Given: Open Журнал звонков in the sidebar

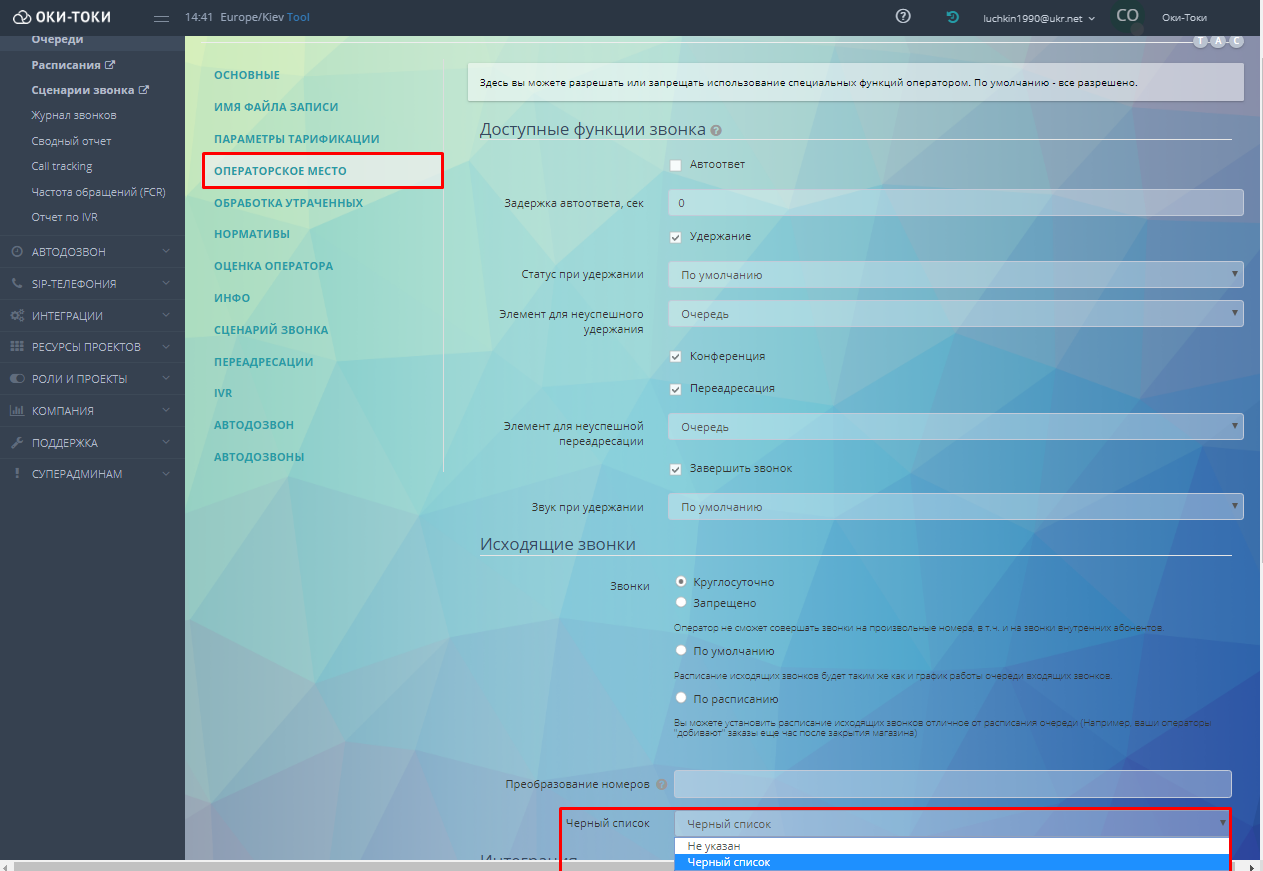Looking at the screenshot, I should click(74, 116).
